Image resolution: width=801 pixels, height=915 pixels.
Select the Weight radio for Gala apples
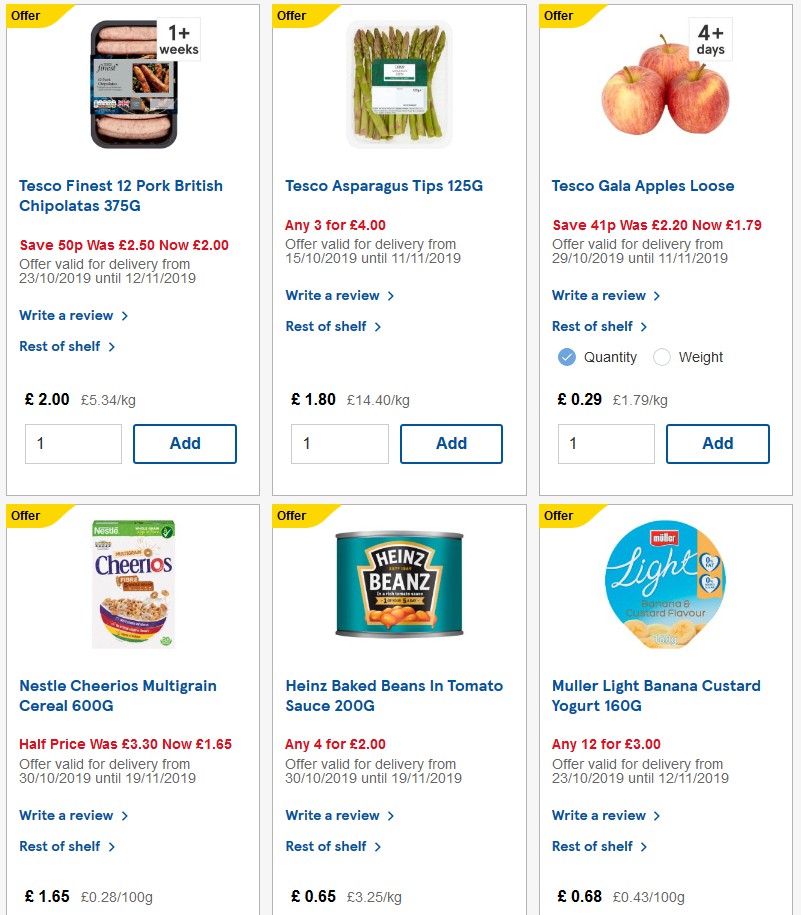(660, 357)
